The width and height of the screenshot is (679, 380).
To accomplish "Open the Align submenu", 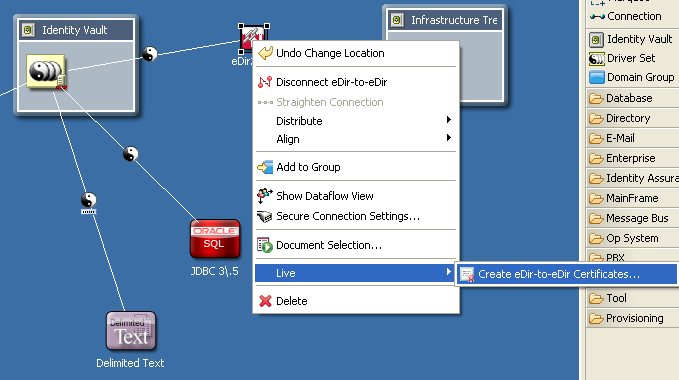I will (x=356, y=139).
